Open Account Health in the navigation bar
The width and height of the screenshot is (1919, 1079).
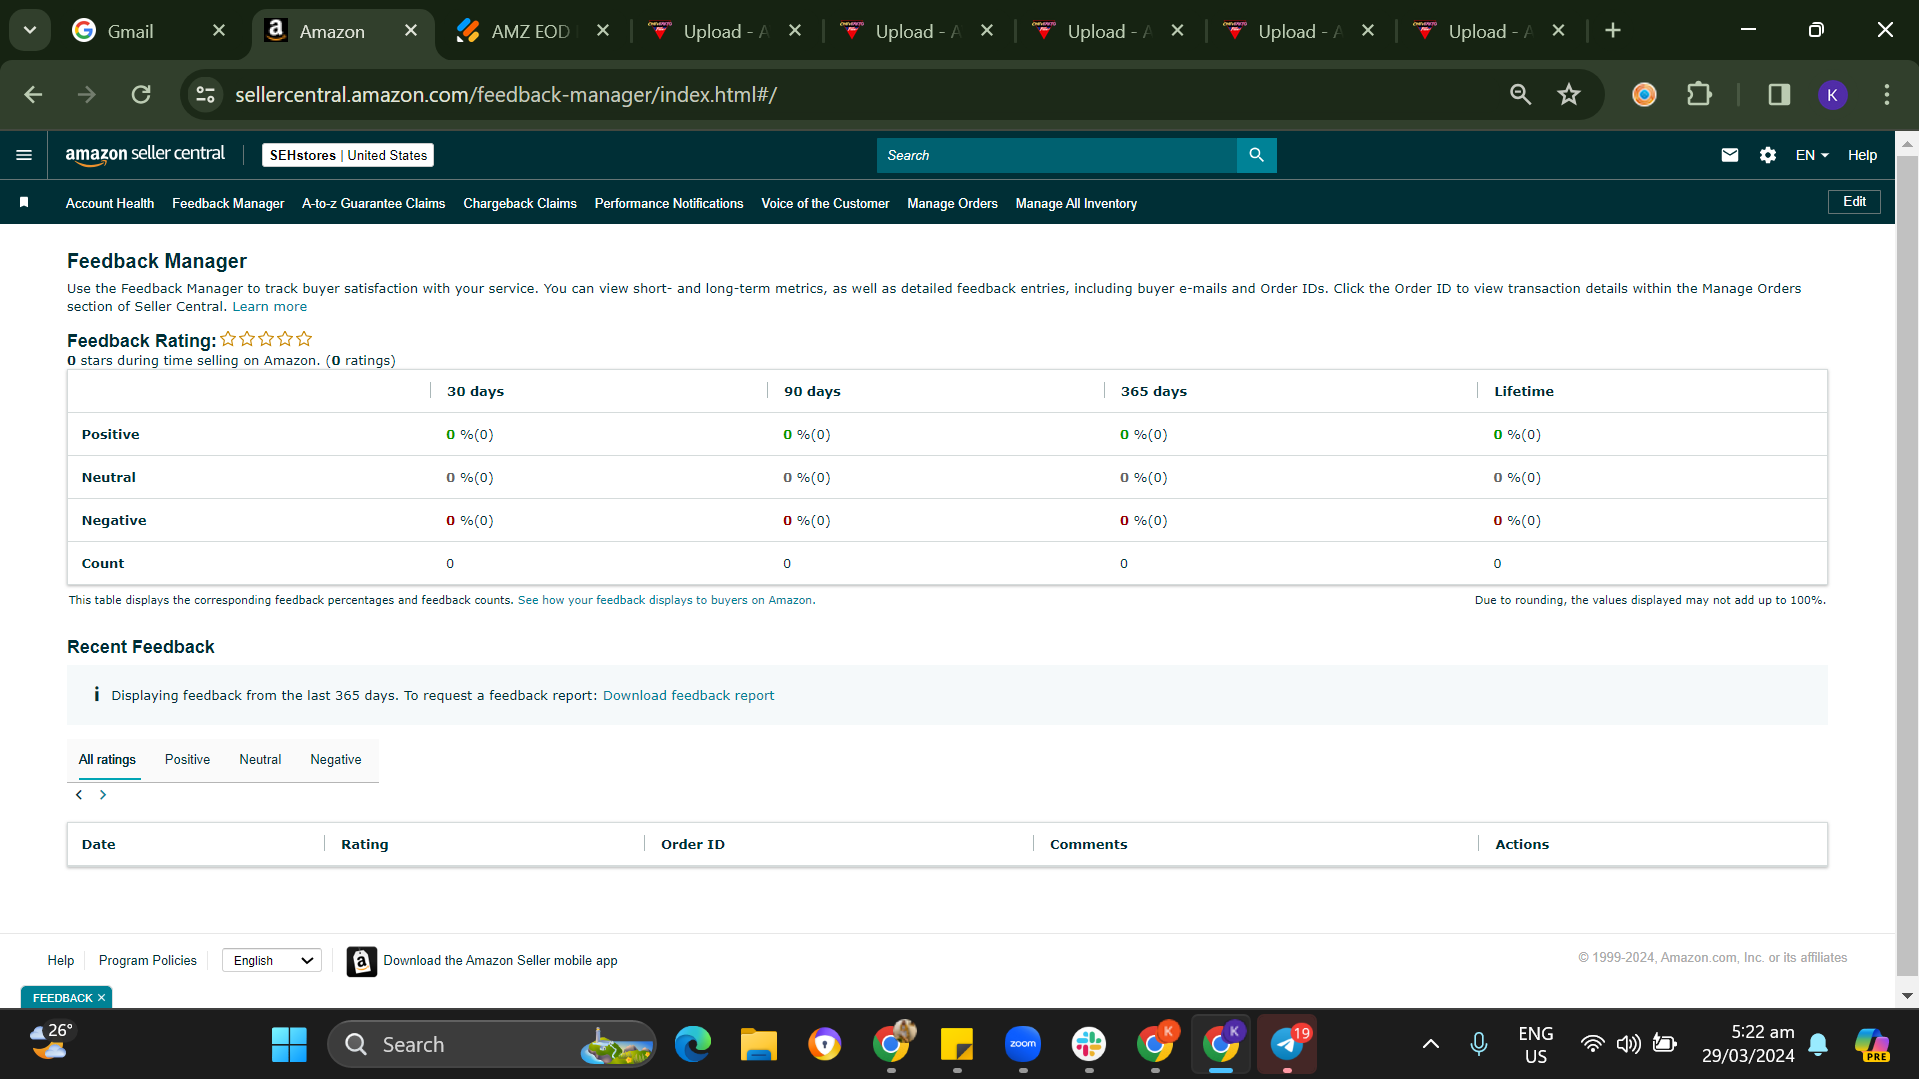tap(110, 203)
